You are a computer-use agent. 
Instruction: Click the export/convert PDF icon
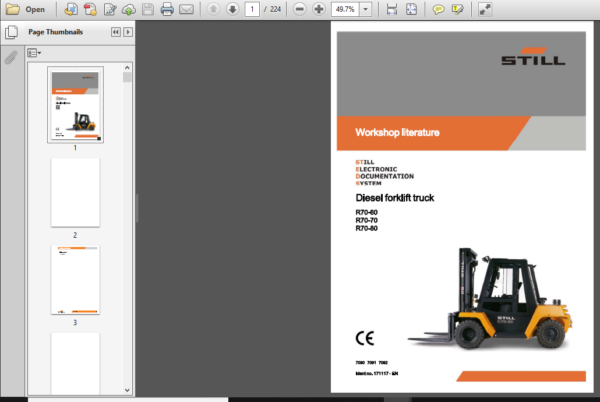coord(71,9)
